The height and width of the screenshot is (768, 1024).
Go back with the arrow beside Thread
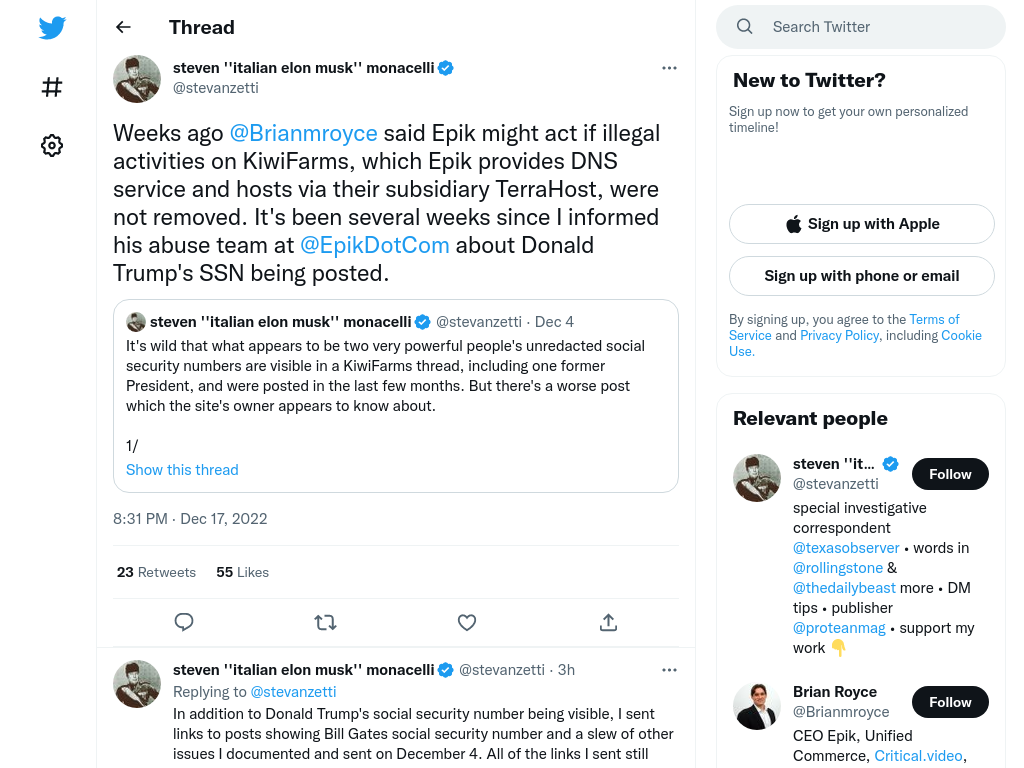pos(123,27)
